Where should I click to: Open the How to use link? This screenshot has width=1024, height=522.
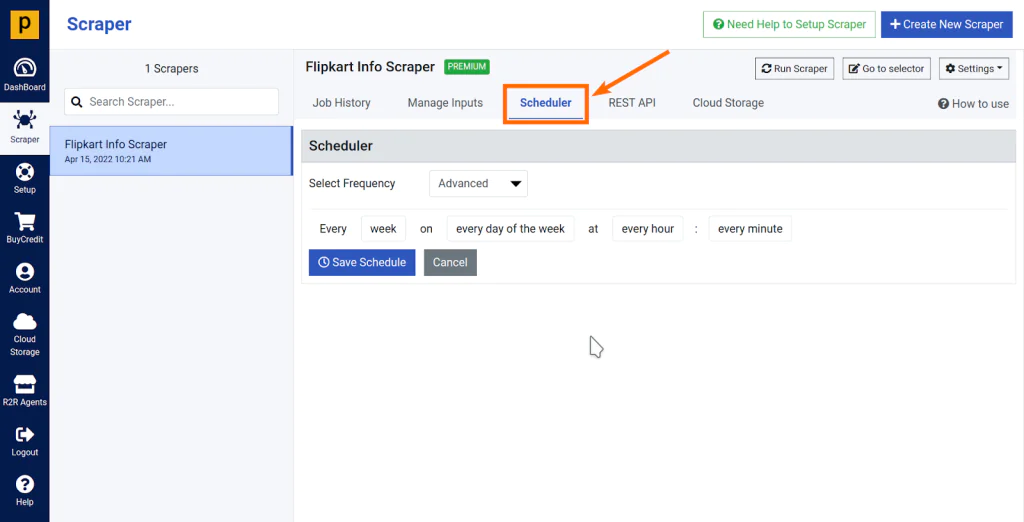pos(973,103)
